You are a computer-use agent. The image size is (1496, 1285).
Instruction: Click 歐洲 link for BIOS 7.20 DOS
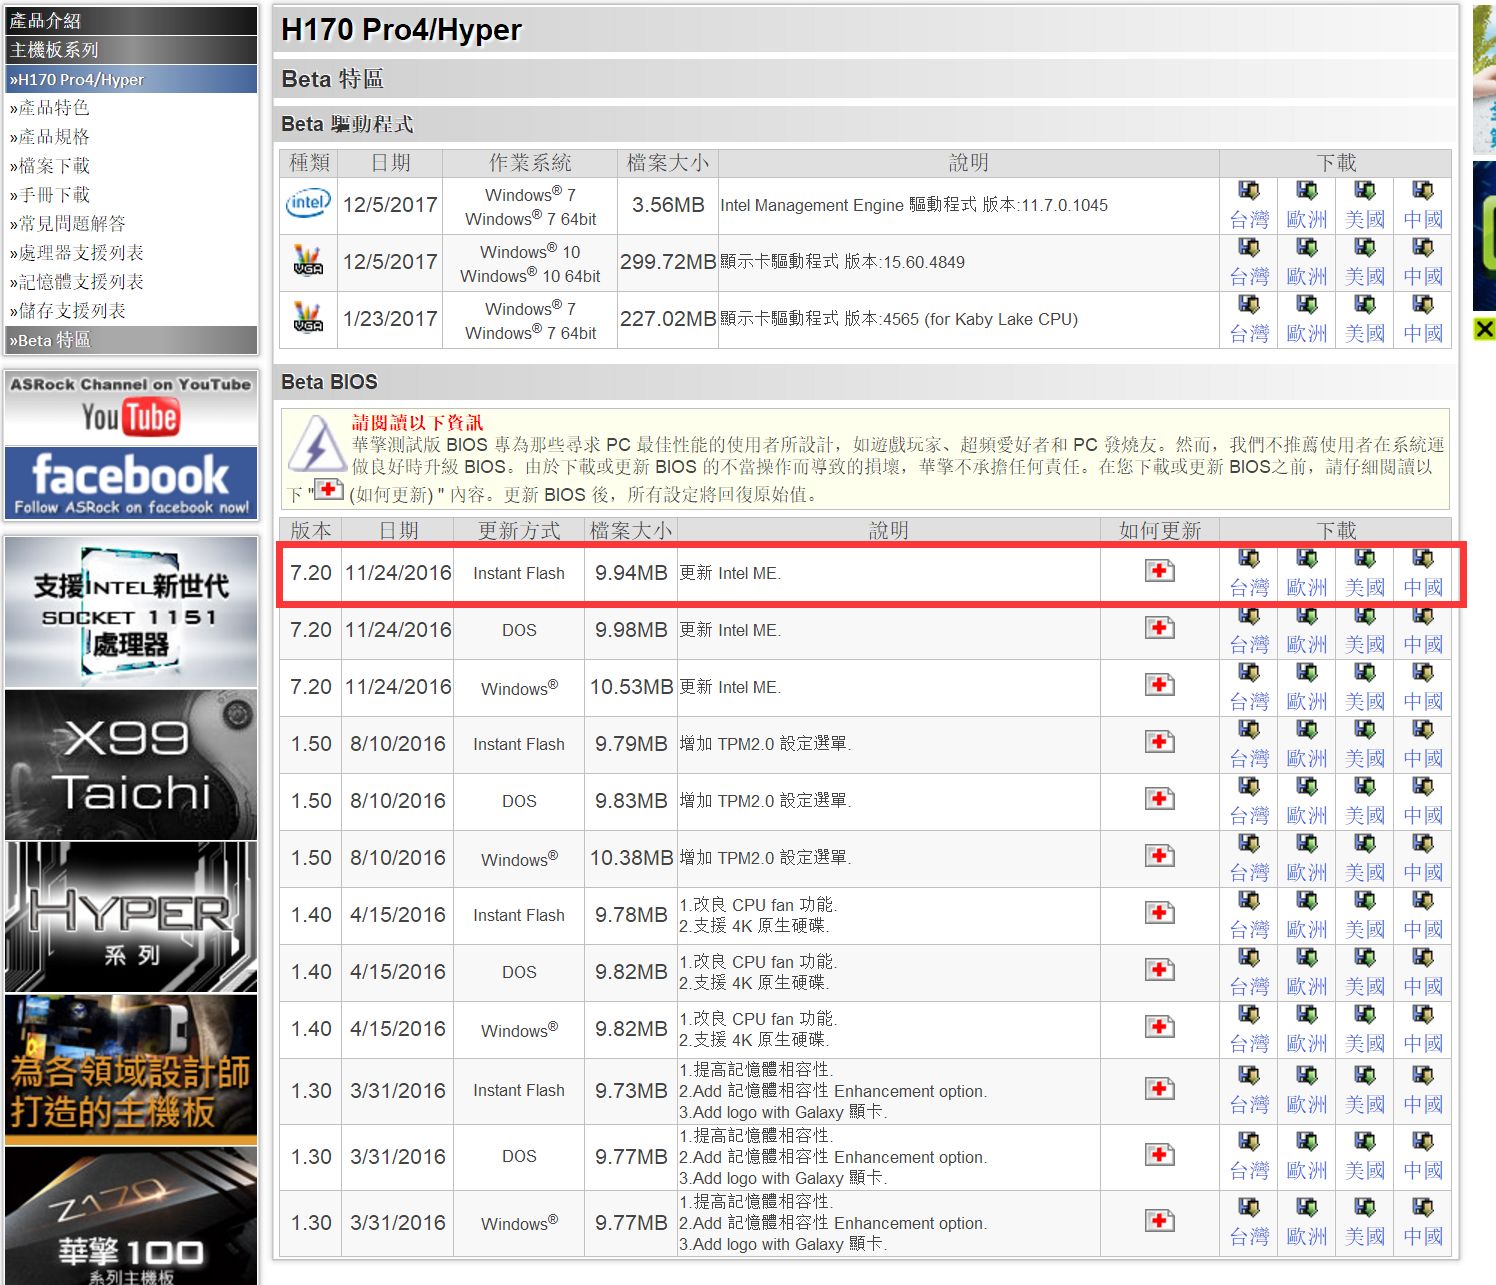[x=1307, y=644]
